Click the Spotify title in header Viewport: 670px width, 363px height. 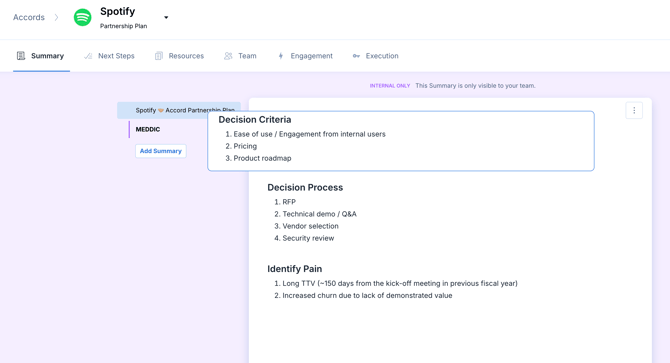pyautogui.click(x=118, y=12)
